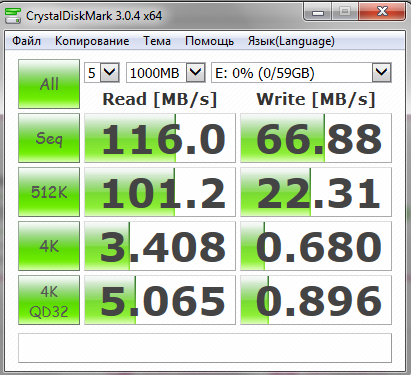The height and width of the screenshot is (375, 411).
Task: Expand the test count dropdown showing 5
Action: (x=102, y=73)
